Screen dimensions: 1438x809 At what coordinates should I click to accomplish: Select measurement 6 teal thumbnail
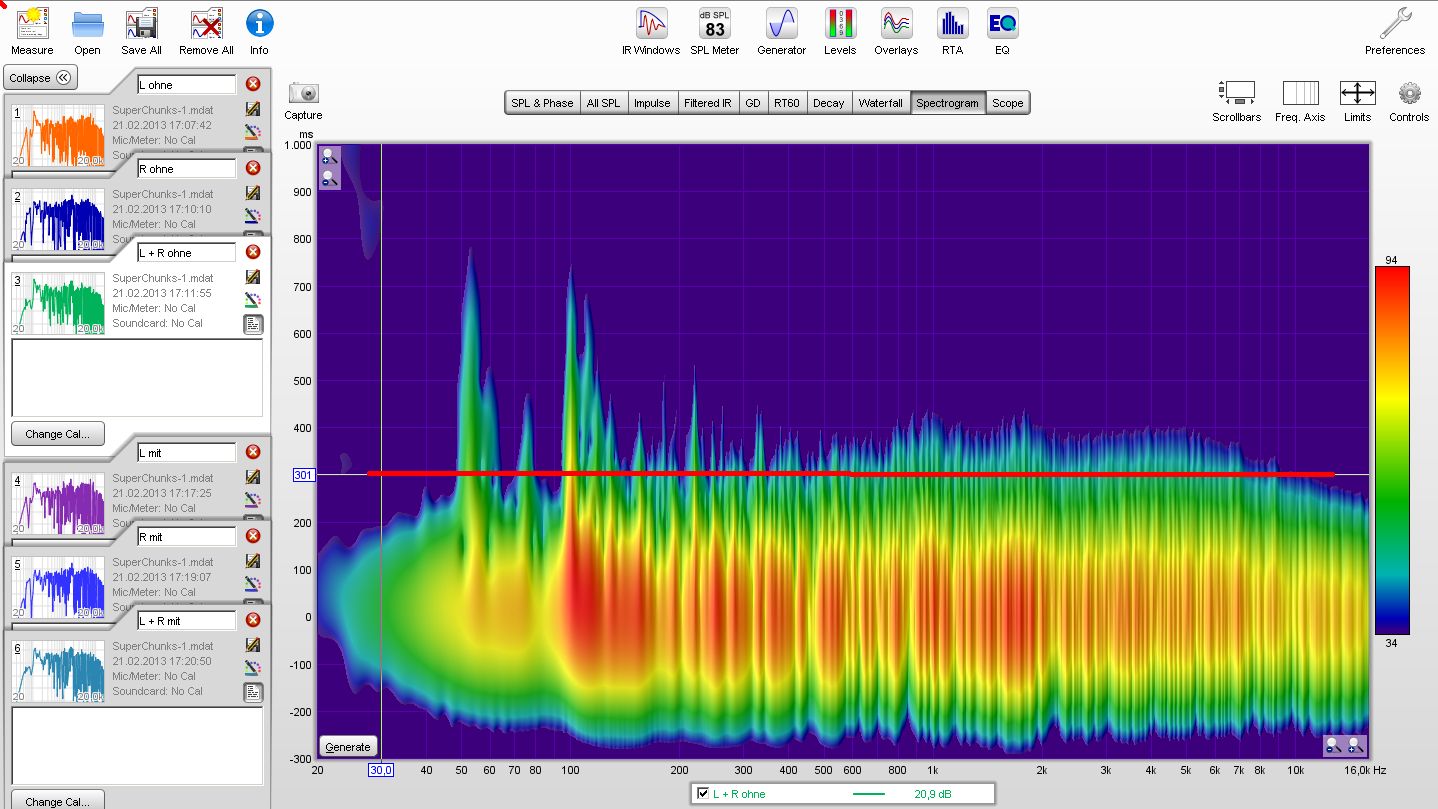[x=58, y=670]
